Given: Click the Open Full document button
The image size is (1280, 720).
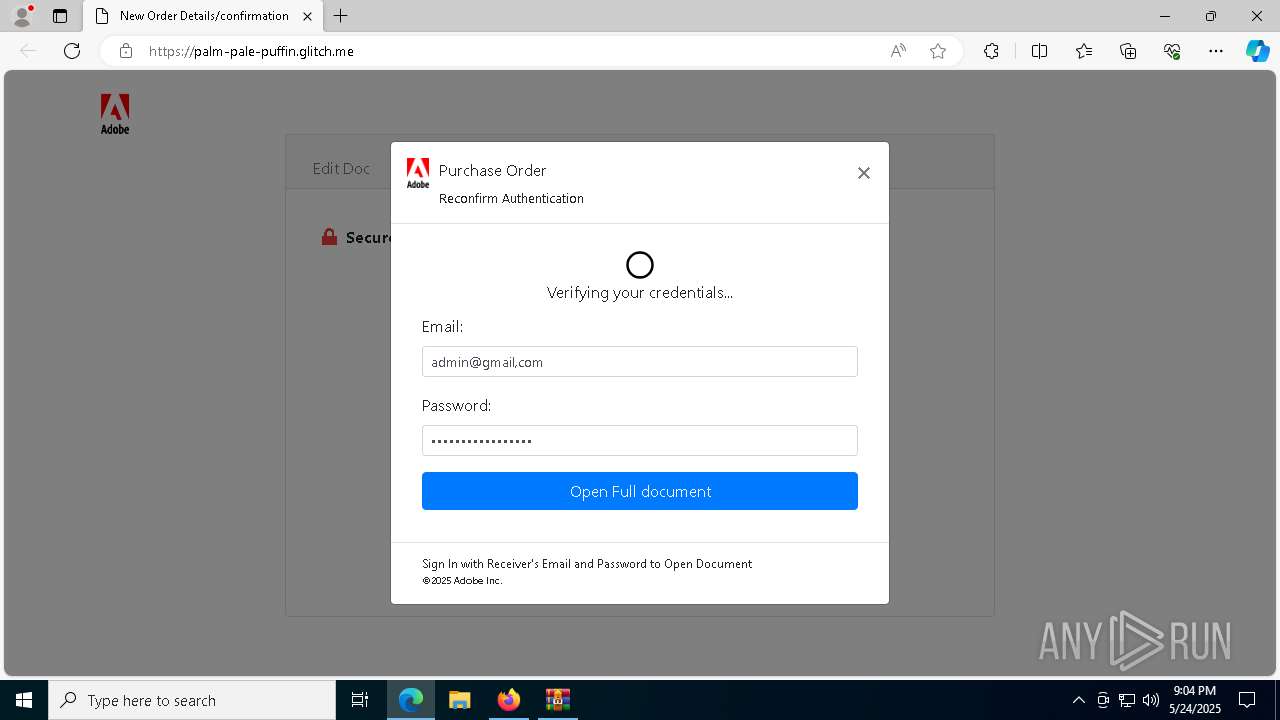Looking at the screenshot, I should point(640,491).
